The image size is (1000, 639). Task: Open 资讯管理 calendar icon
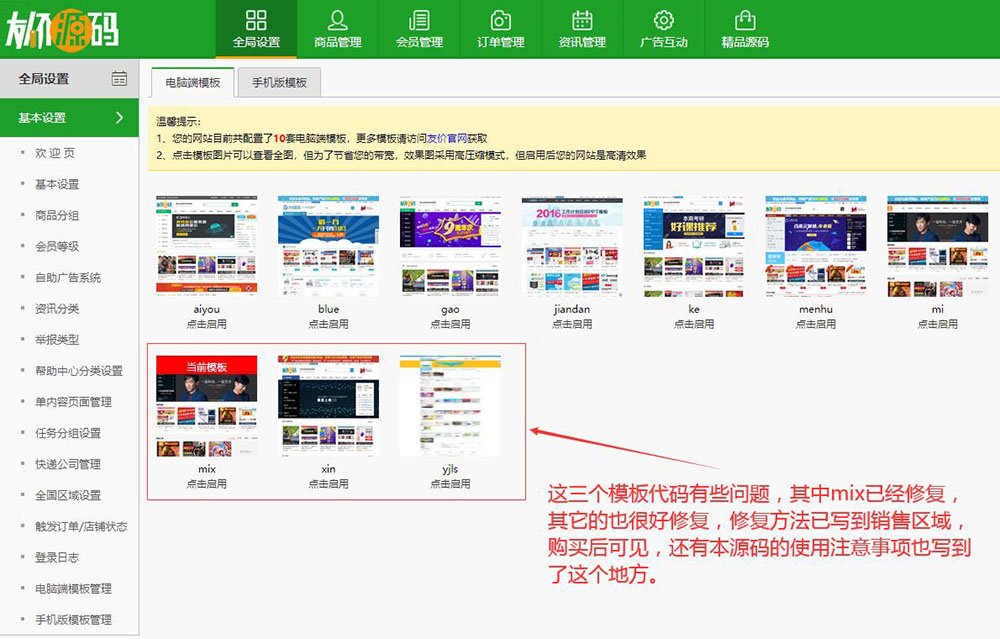[x=582, y=20]
